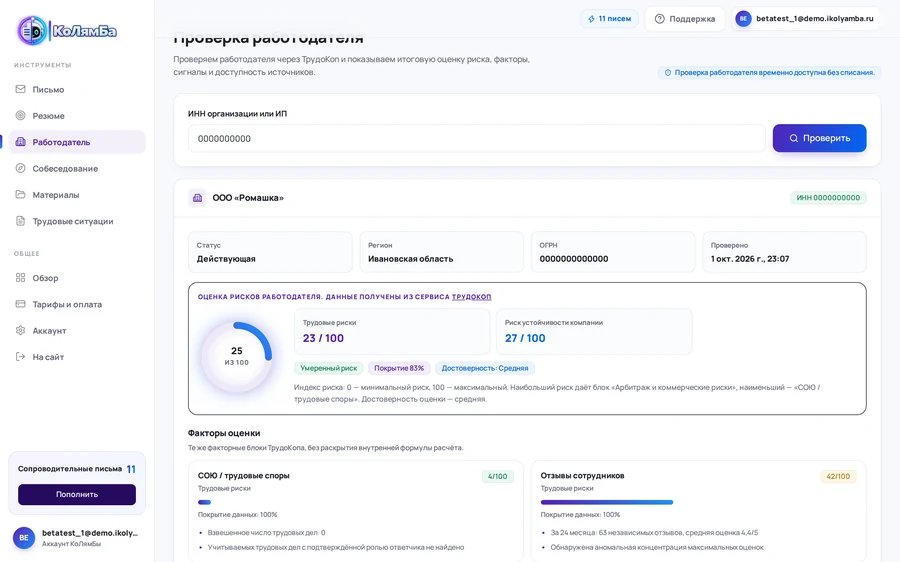This screenshot has width=900, height=562.
Task: Open the betatest_1@demo.ikolyamba.ru account menu
Action: tap(806, 19)
